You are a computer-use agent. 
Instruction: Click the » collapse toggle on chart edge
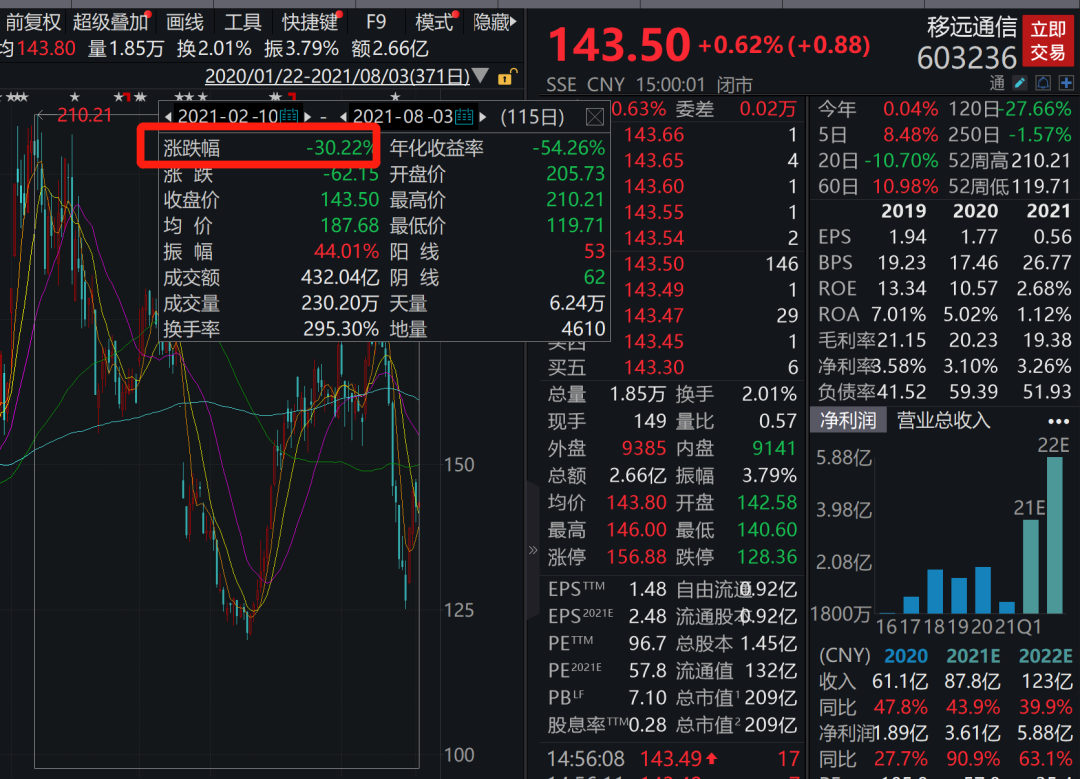[x=533, y=549]
